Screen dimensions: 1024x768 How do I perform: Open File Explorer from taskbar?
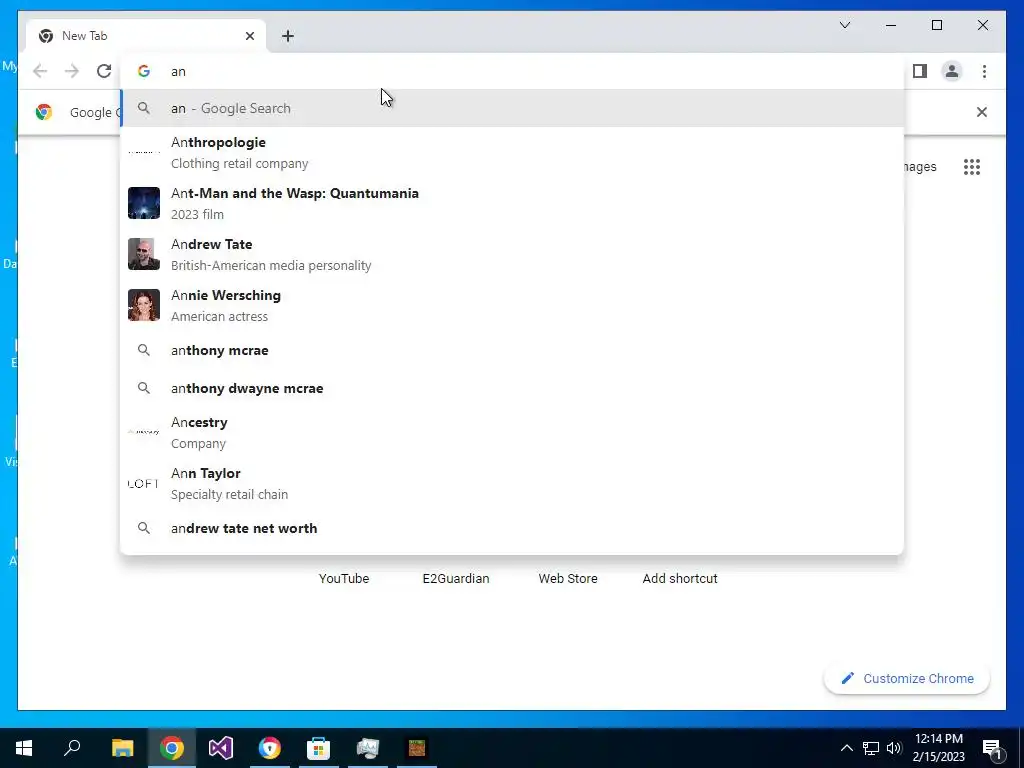(123, 748)
